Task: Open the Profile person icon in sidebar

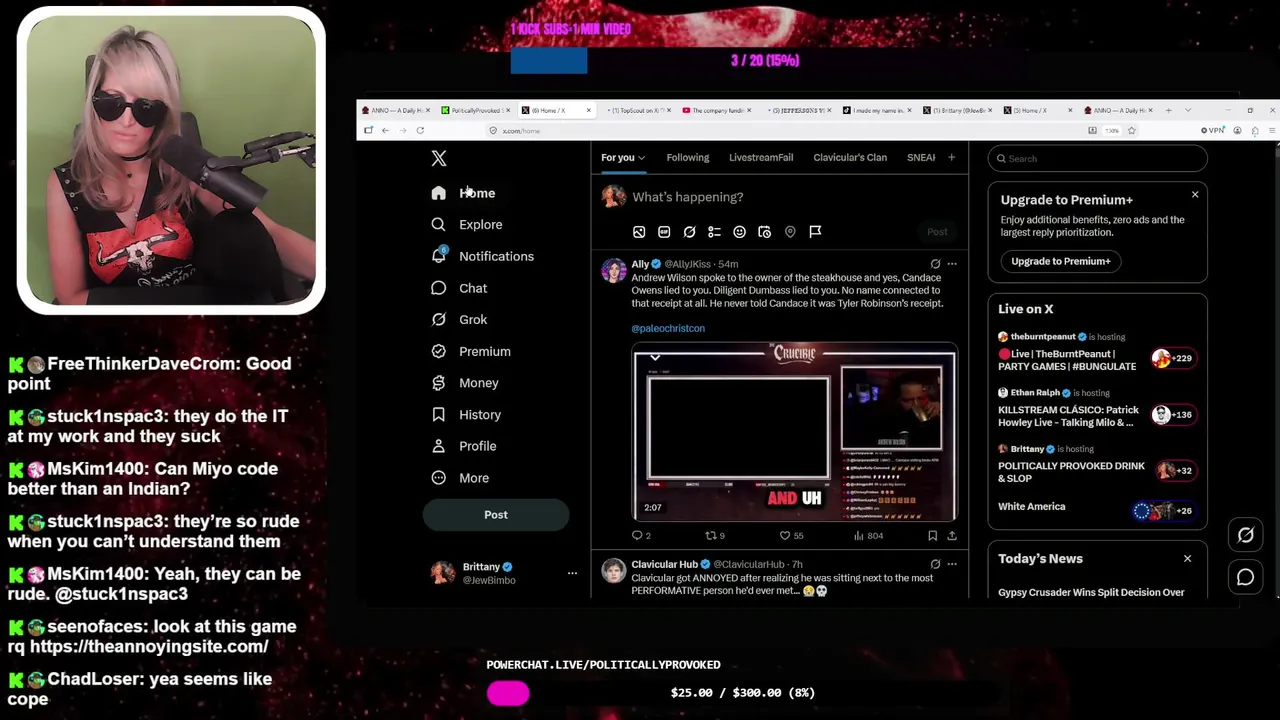Action: click(x=438, y=446)
